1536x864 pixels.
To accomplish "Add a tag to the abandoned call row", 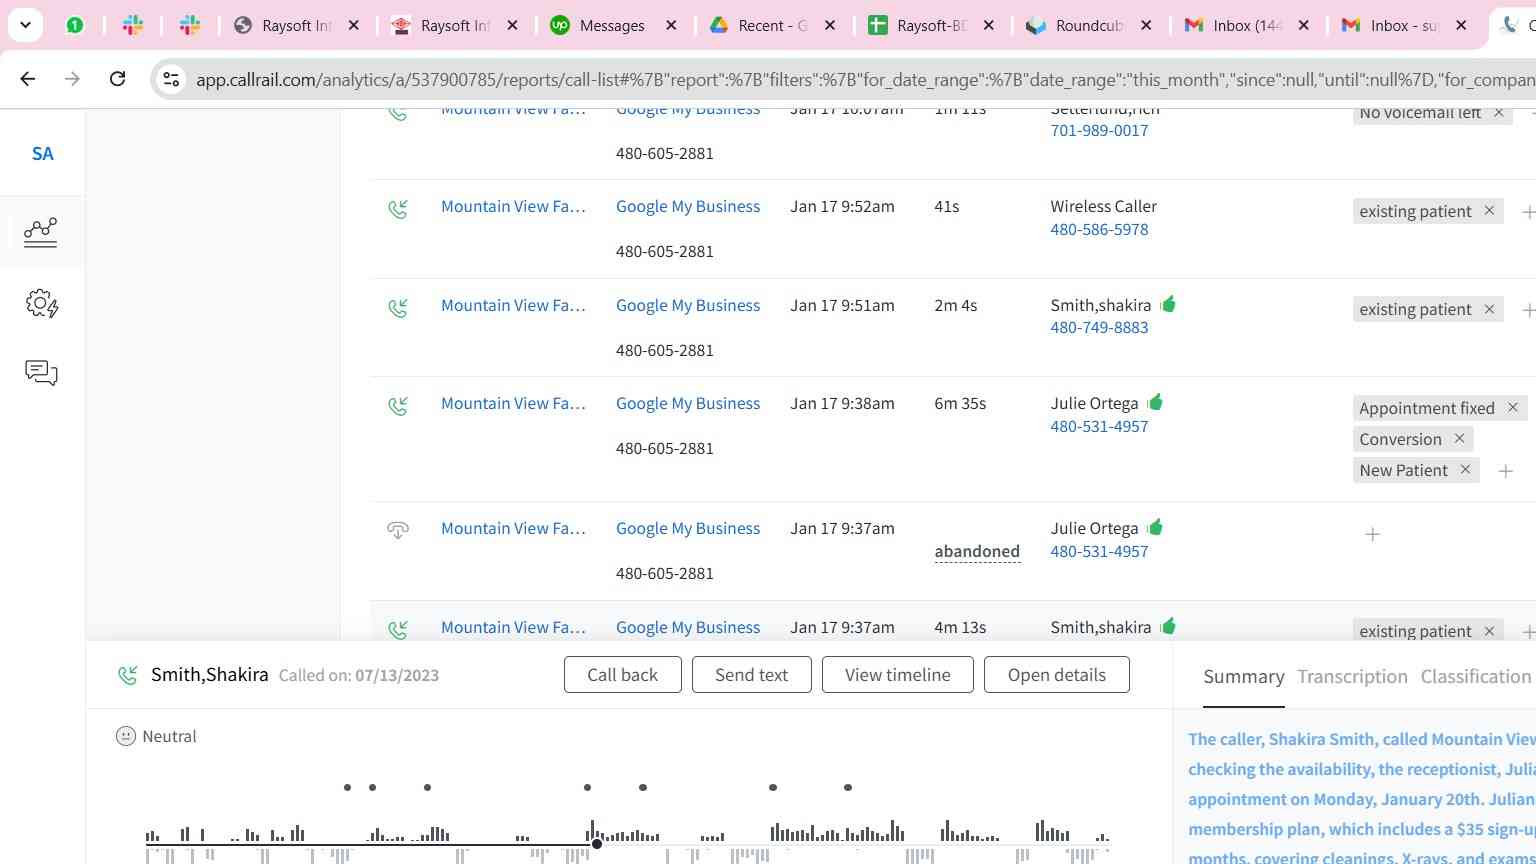I will pos(1372,535).
